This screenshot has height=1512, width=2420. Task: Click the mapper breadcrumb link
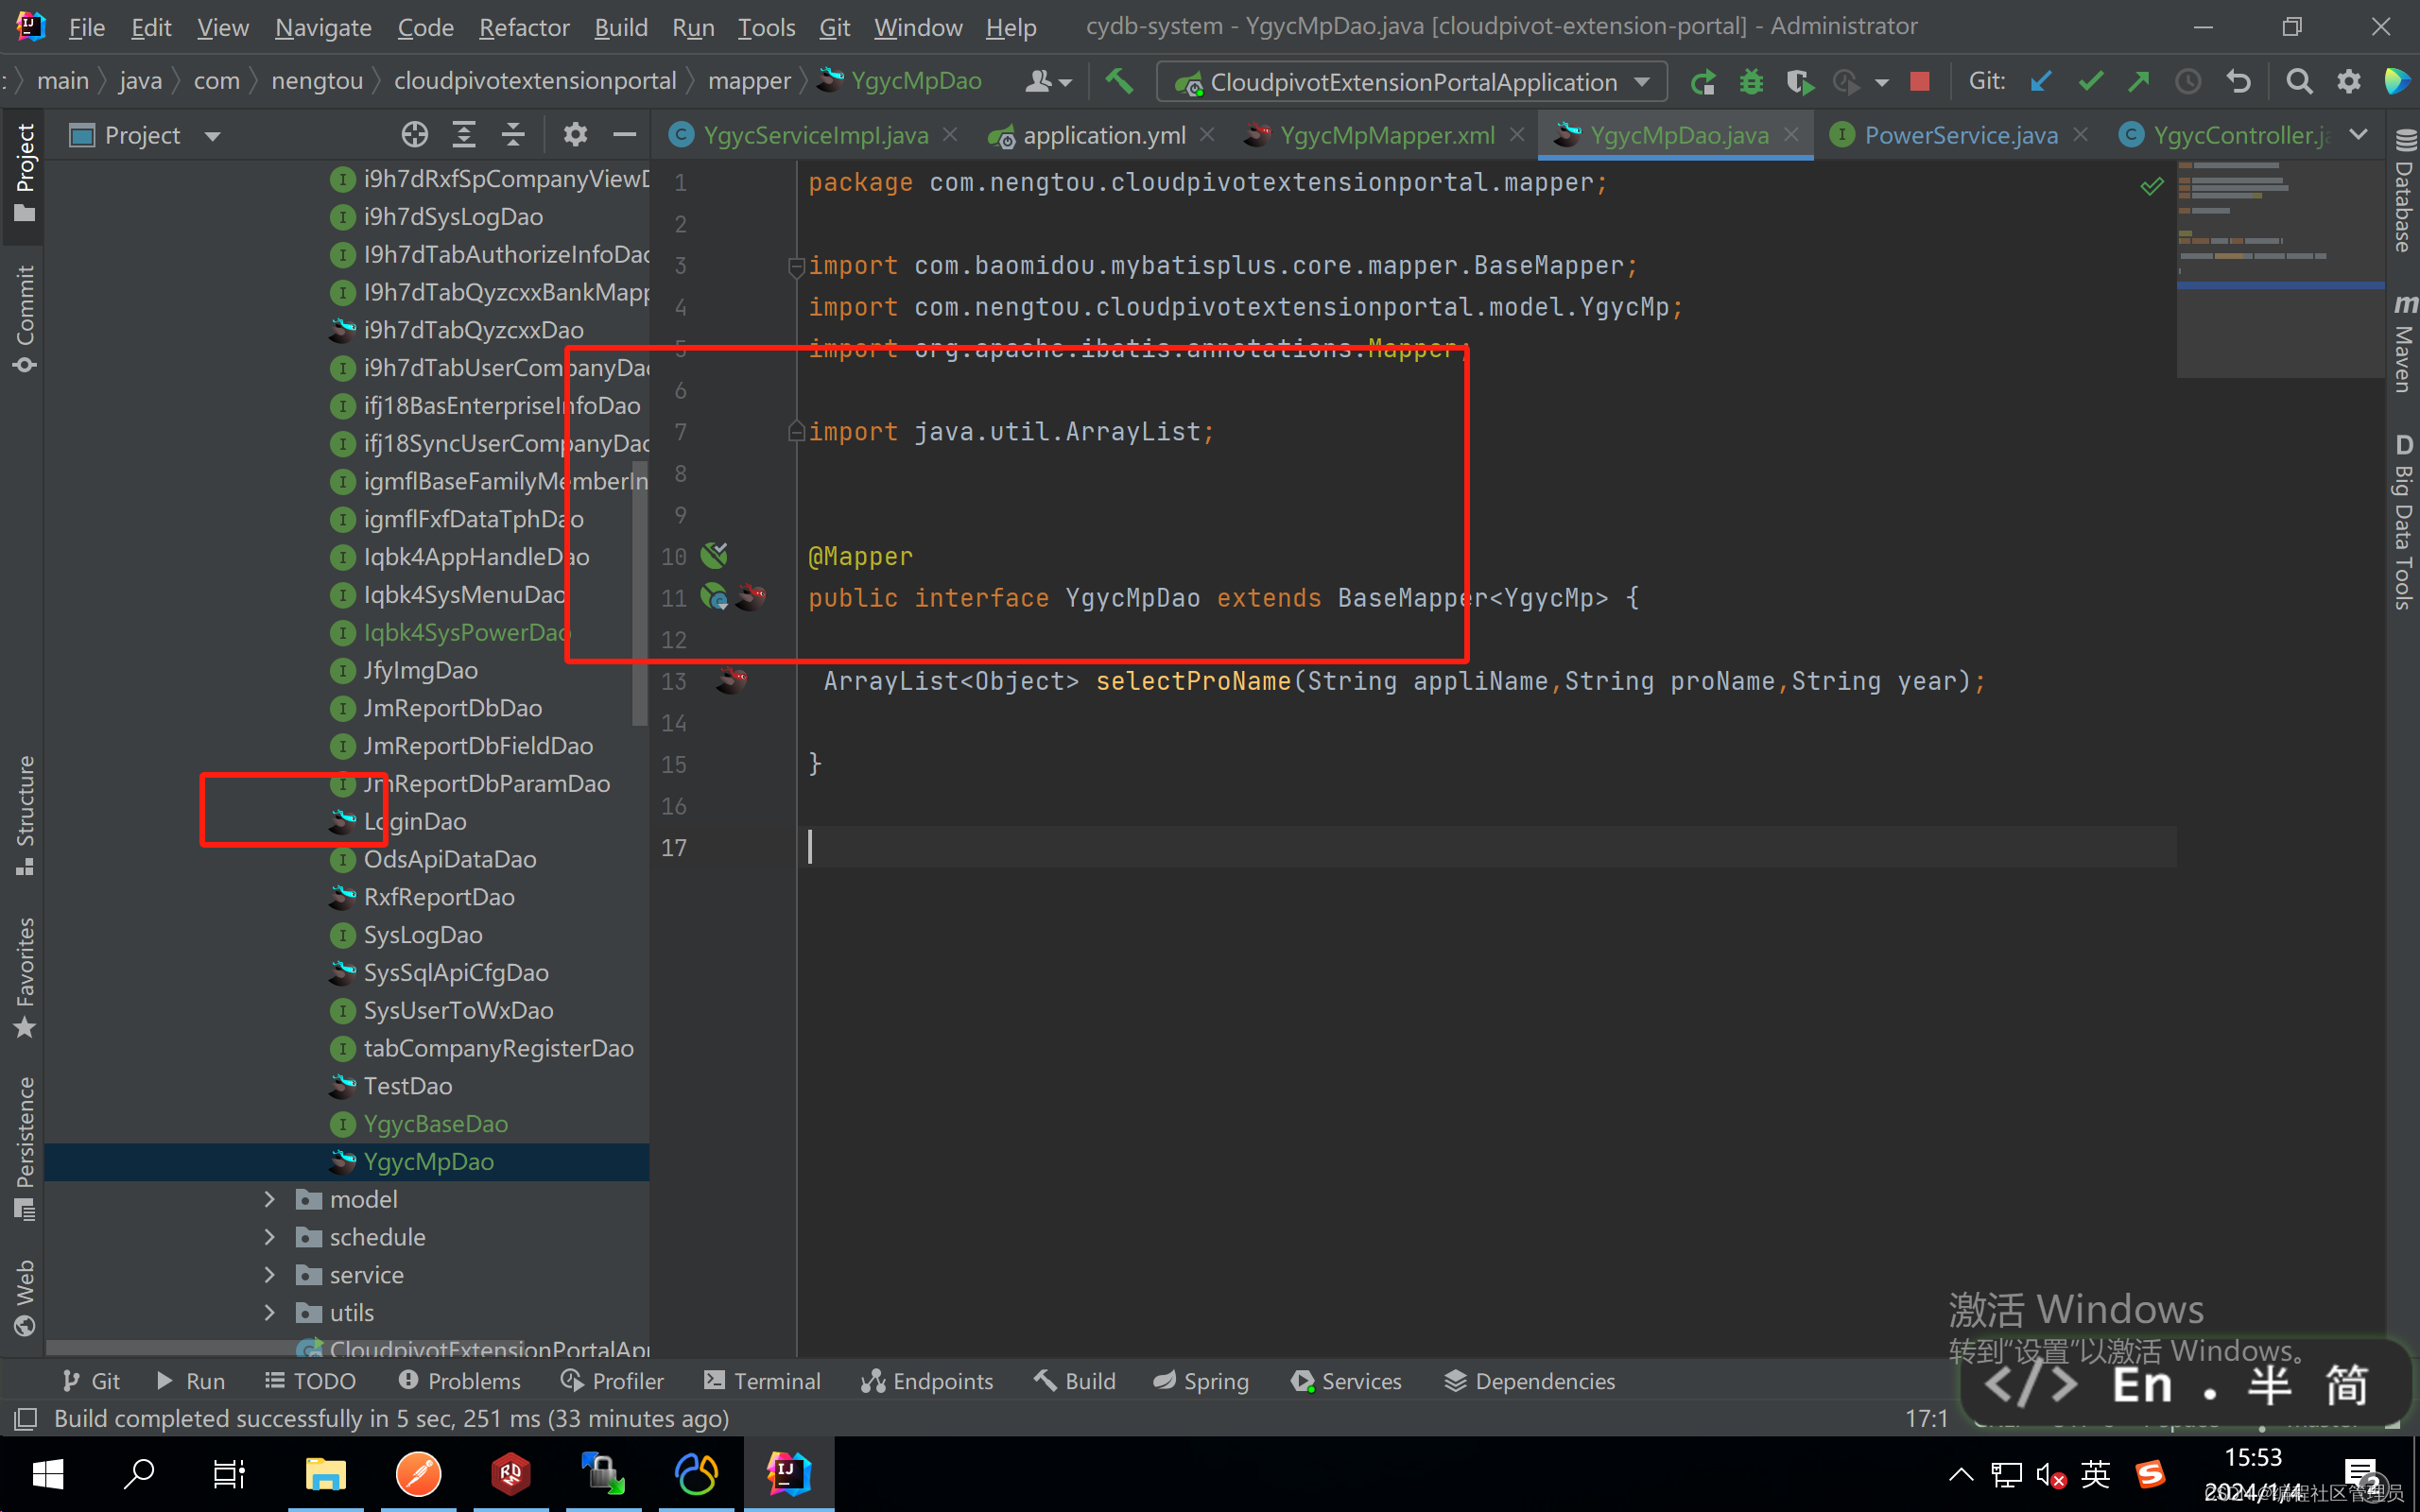[749, 80]
